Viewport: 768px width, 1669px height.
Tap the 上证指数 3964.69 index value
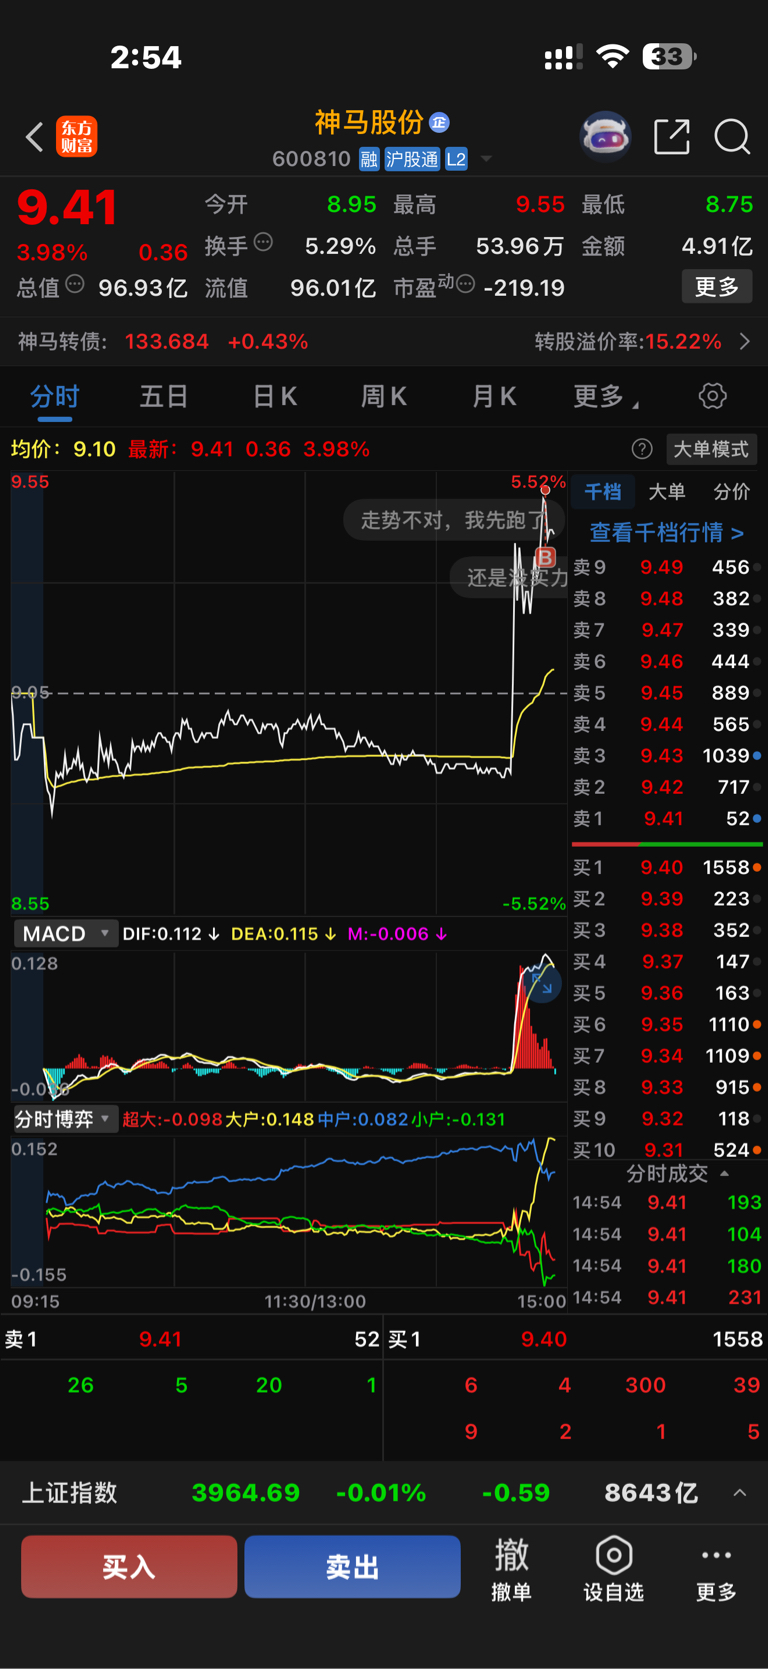pos(246,1493)
